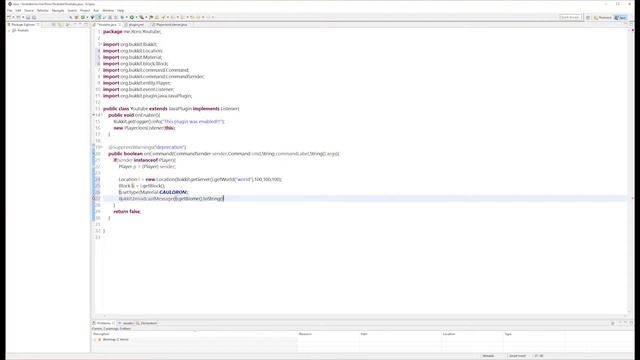This screenshot has width=640, height=360.
Task: Open the Refactor menu
Action: click(42, 11)
